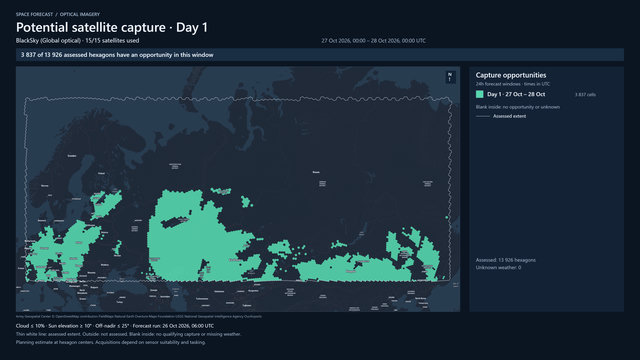Click the '24h forecast windows' subtitle
This screenshot has height=360, width=640.
[513, 84]
